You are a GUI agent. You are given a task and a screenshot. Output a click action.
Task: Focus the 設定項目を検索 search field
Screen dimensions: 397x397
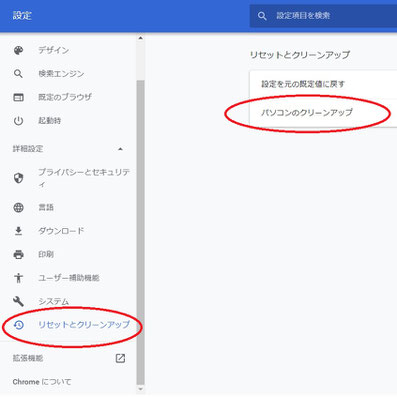point(323,16)
